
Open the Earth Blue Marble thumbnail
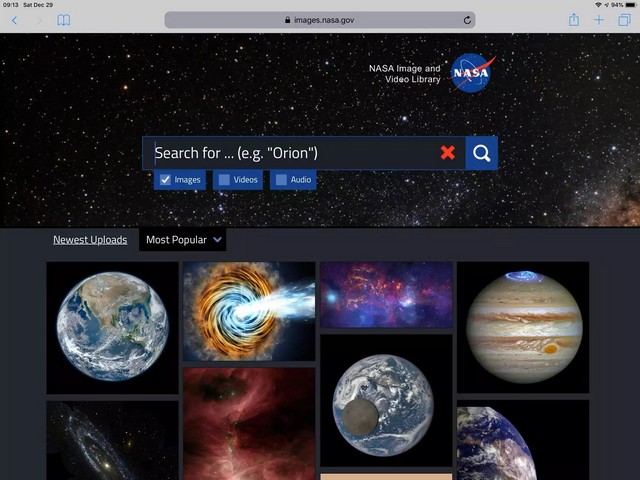112,328
